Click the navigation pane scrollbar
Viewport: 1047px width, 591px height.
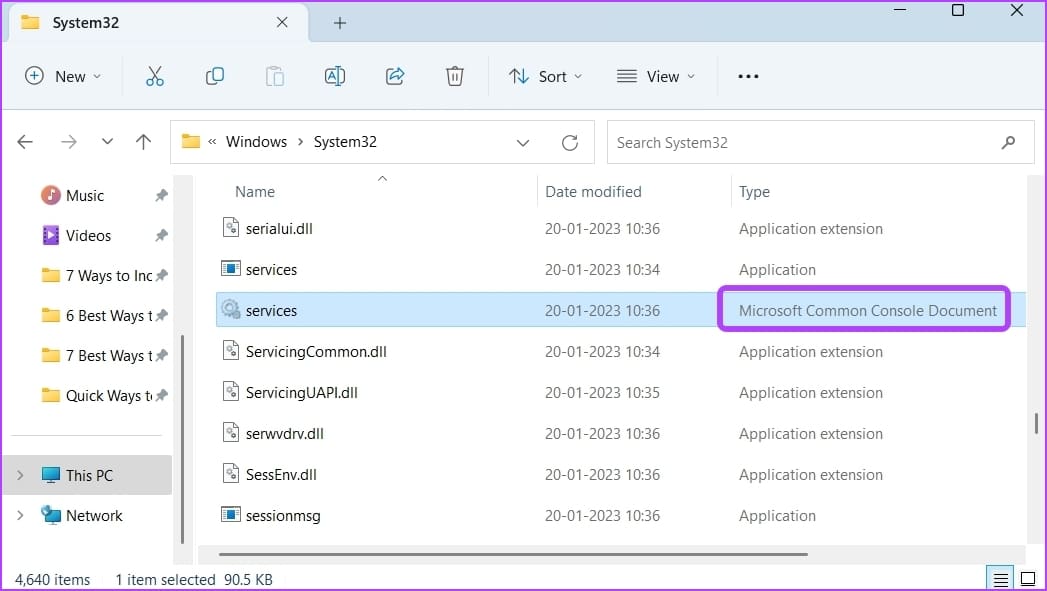pyautogui.click(x=182, y=439)
